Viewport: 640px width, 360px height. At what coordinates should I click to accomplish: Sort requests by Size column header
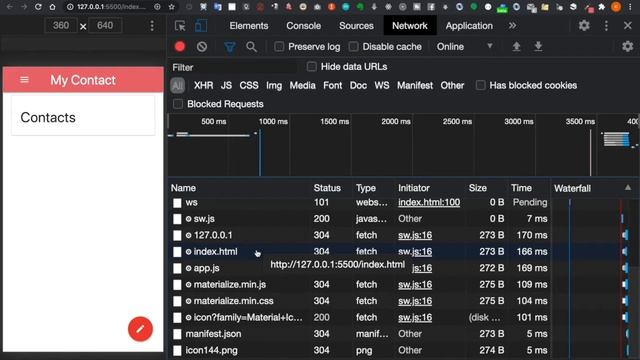click(478, 188)
